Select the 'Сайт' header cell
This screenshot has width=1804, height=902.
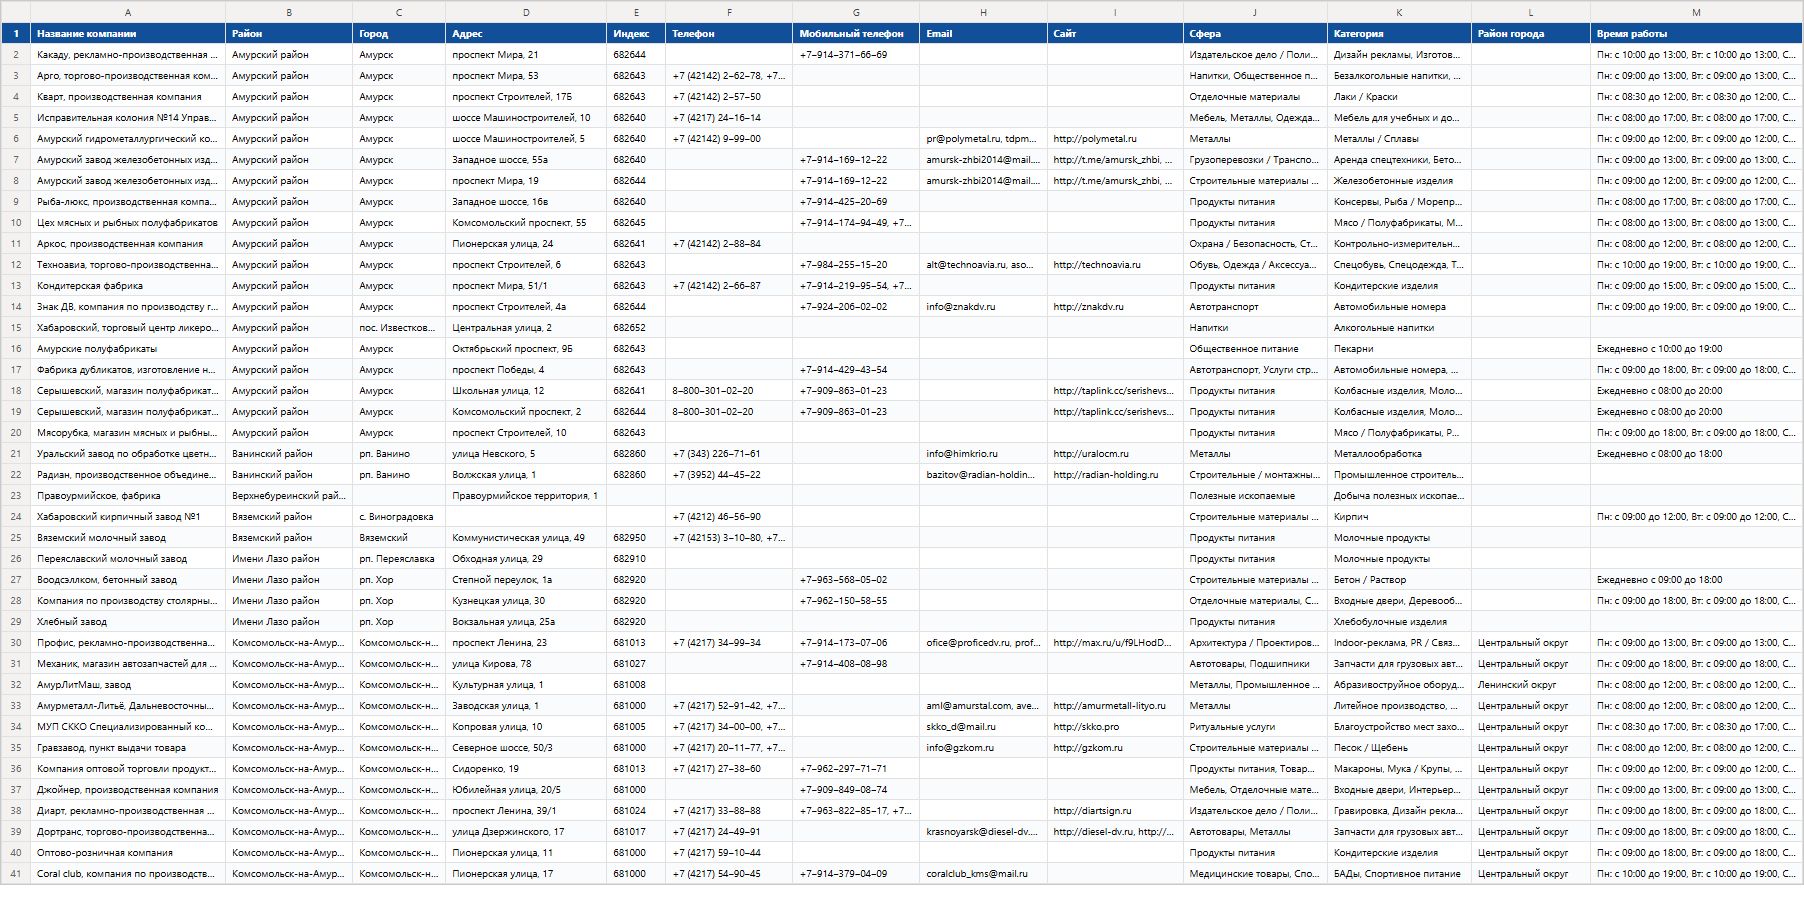click(x=1115, y=33)
